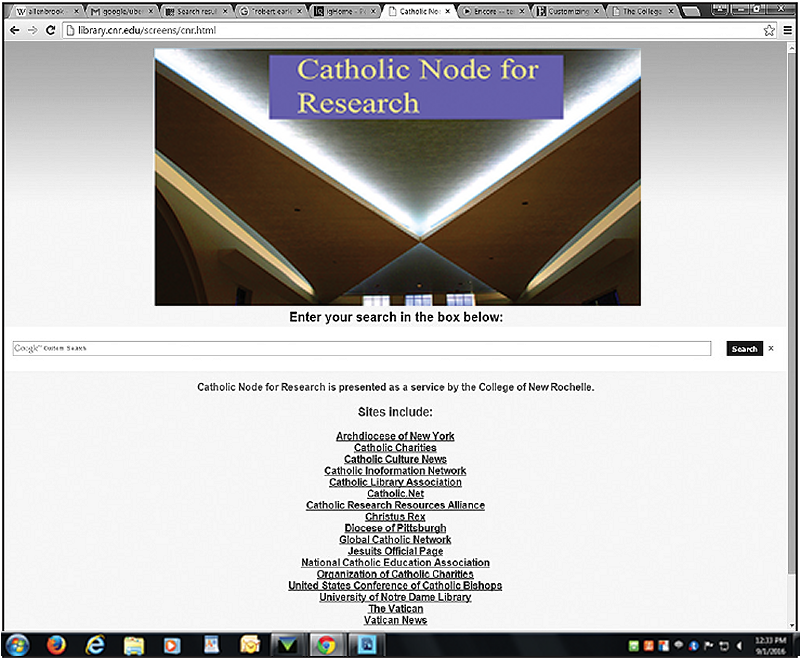Click the Catholic Node for Research banner image
The image size is (800, 660).
[397, 177]
